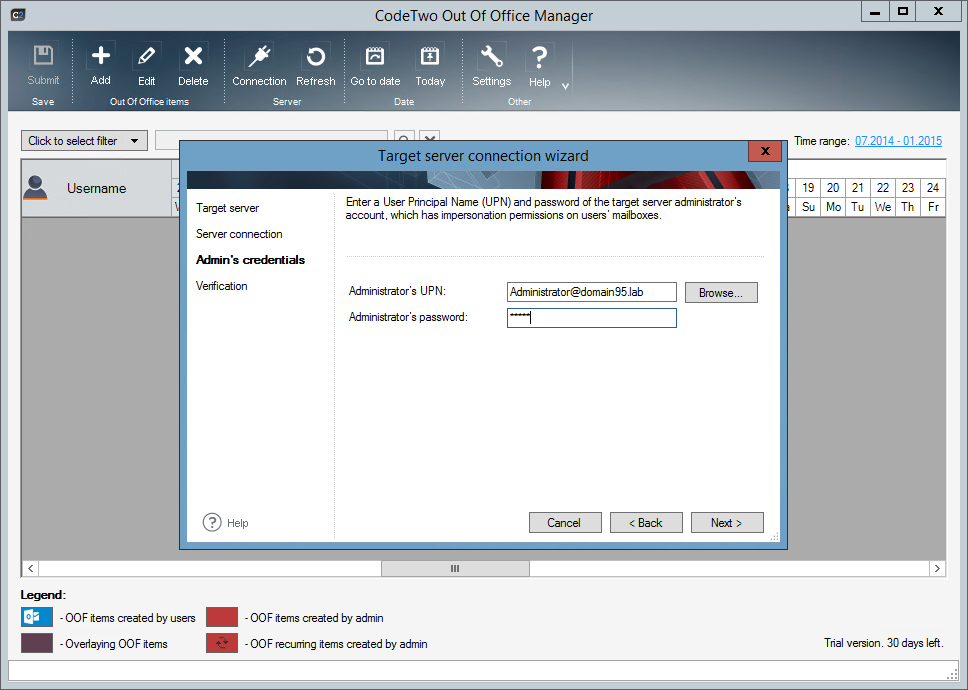Click the resize grip of wizard dialog
The image size is (968, 690).
coord(774,537)
